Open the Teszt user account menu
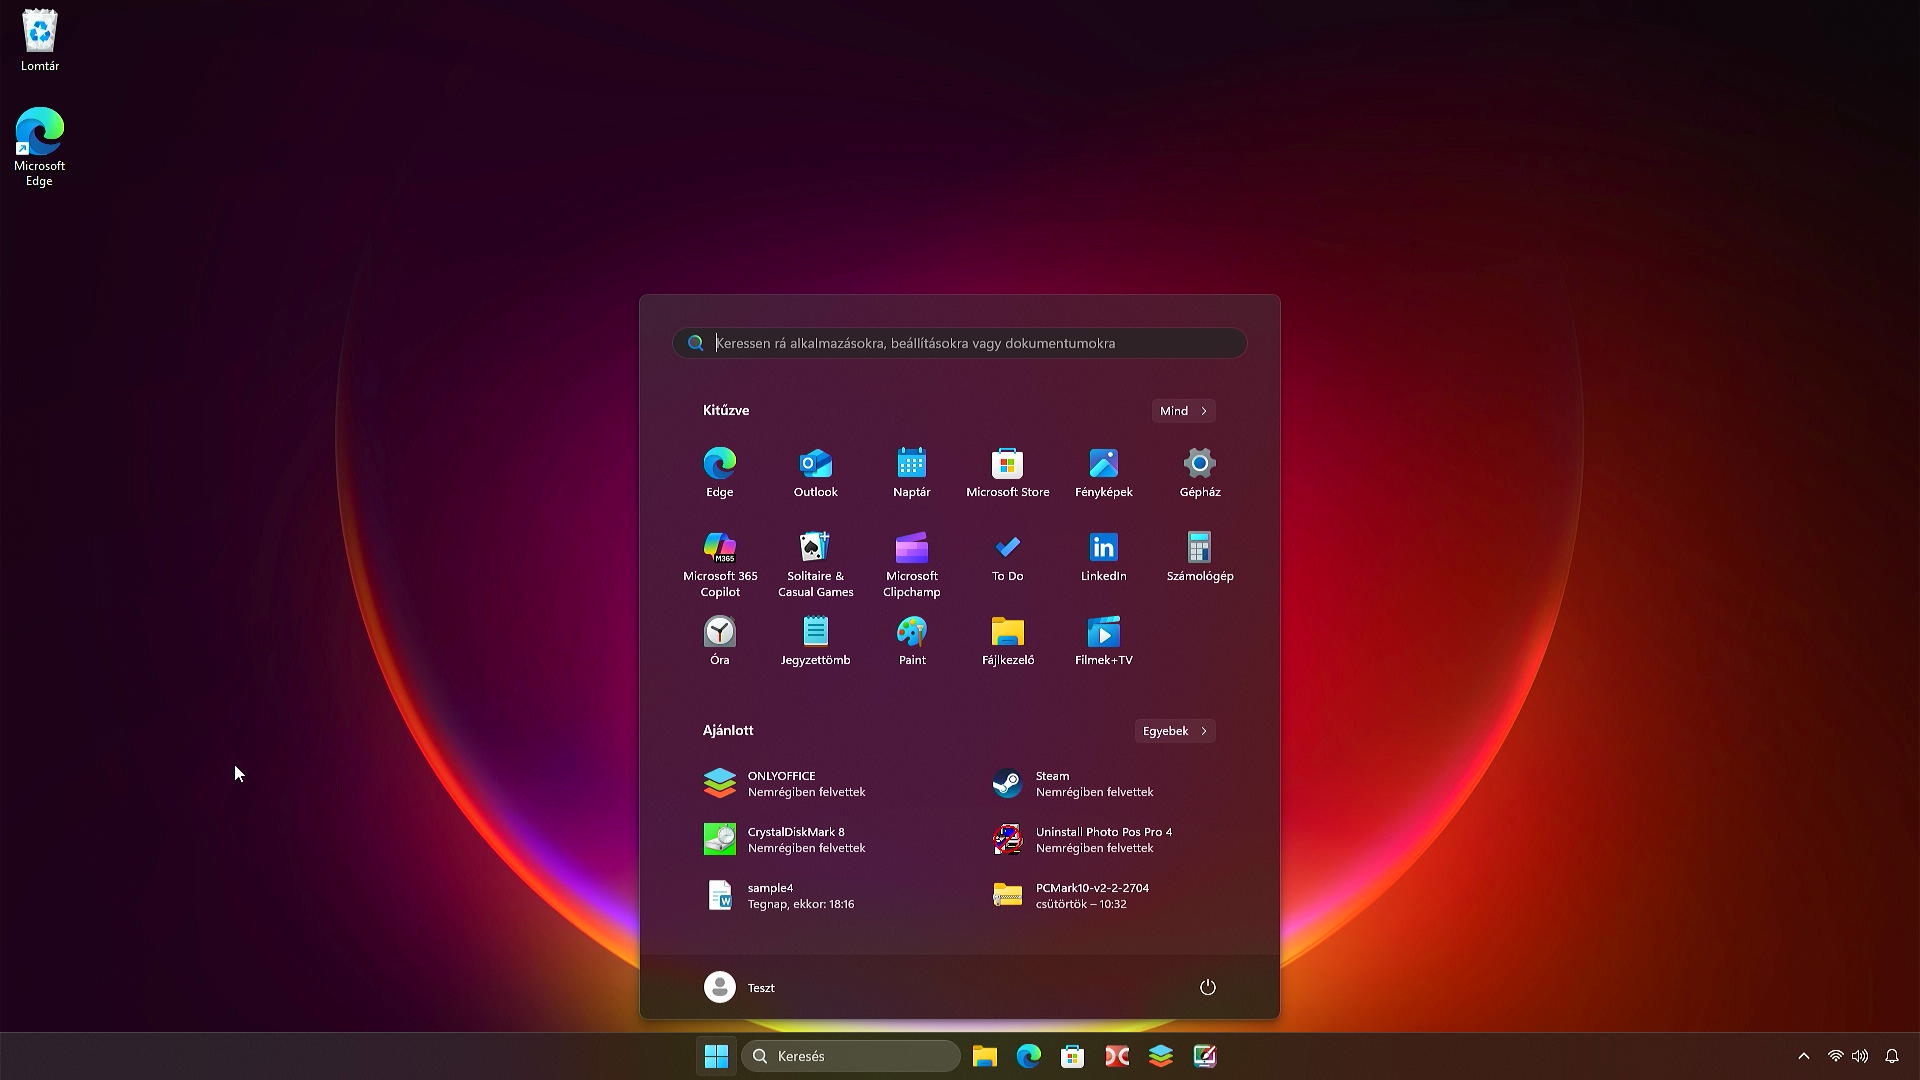 tap(740, 987)
